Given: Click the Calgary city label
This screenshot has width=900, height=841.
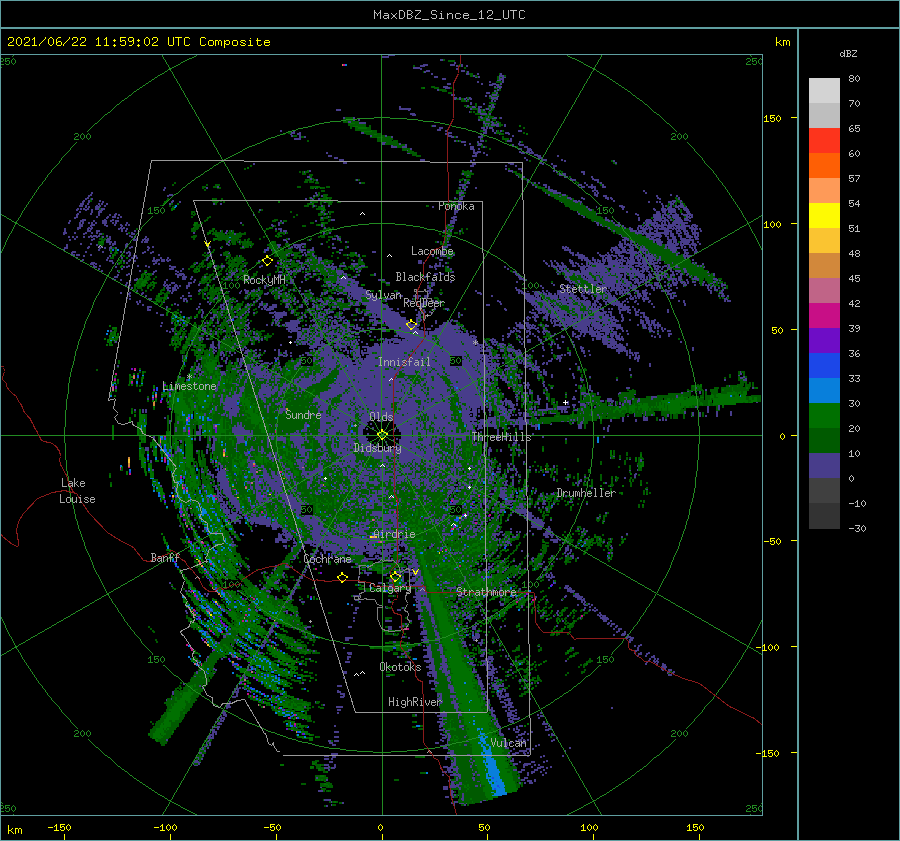Looking at the screenshot, I should click(x=390, y=588).
